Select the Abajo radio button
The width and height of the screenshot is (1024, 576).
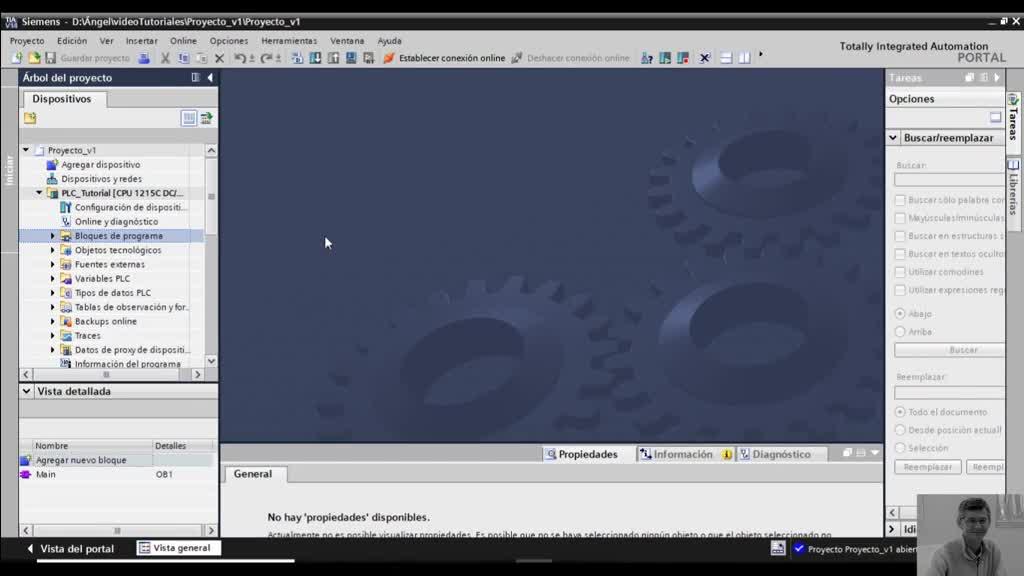(x=900, y=314)
